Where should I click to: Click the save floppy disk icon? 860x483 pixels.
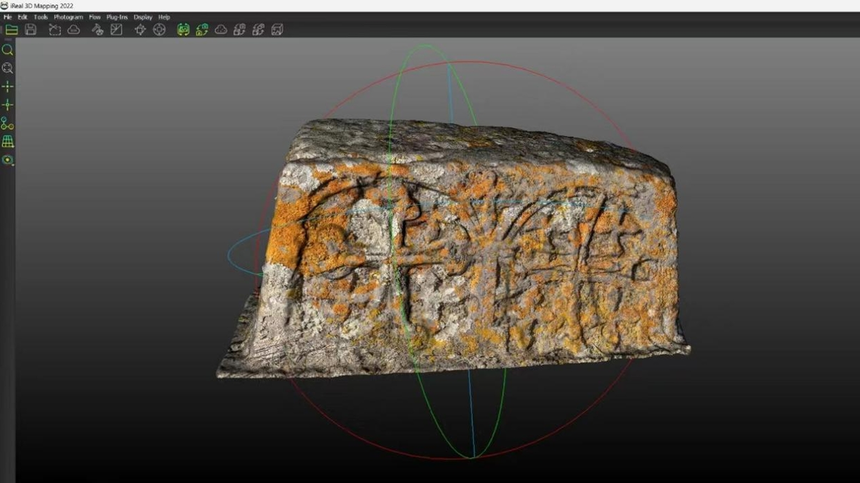point(31,30)
